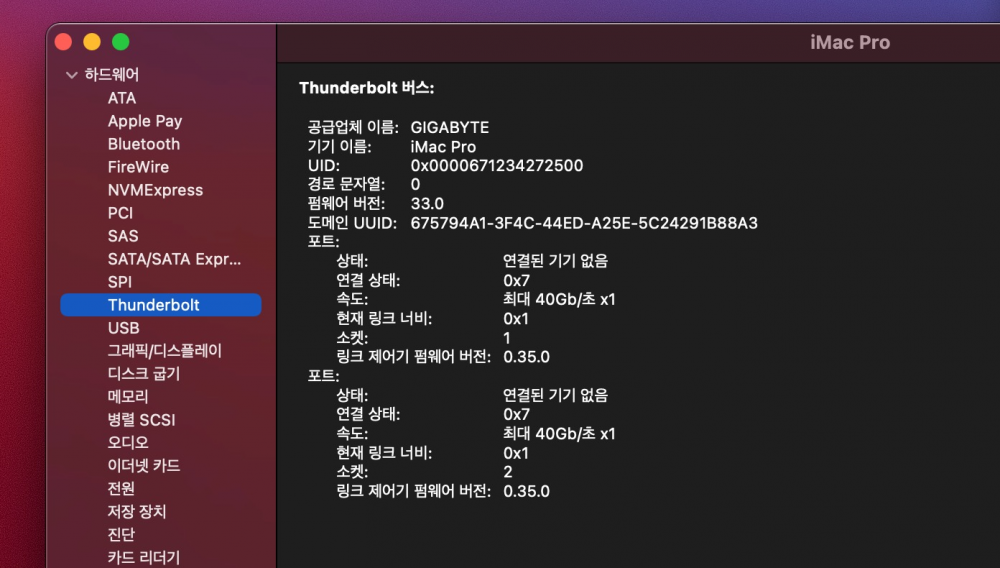
Task: Click the iMac Pro window title
Action: point(850,42)
